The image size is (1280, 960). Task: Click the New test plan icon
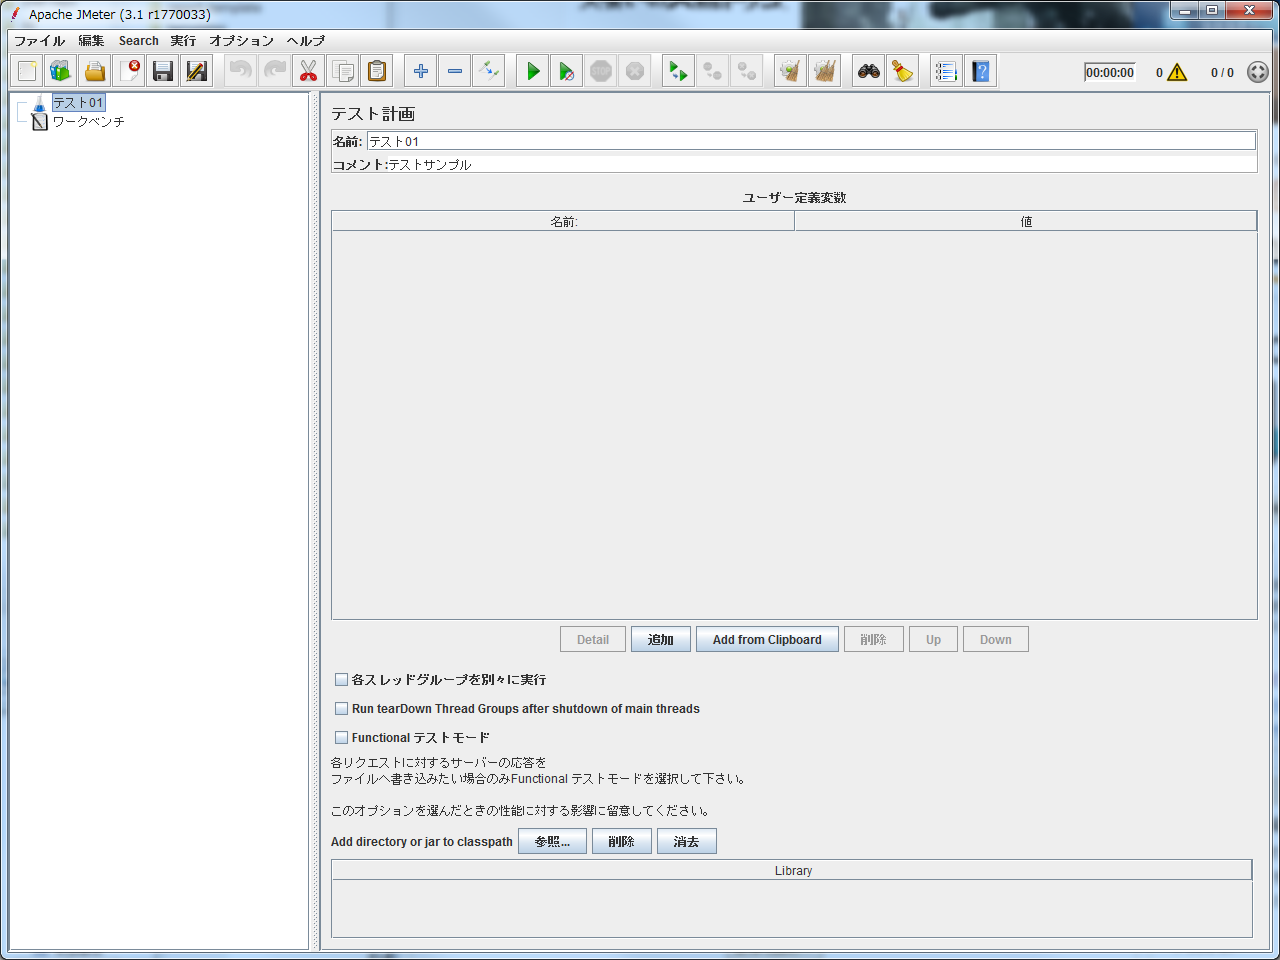click(27, 71)
